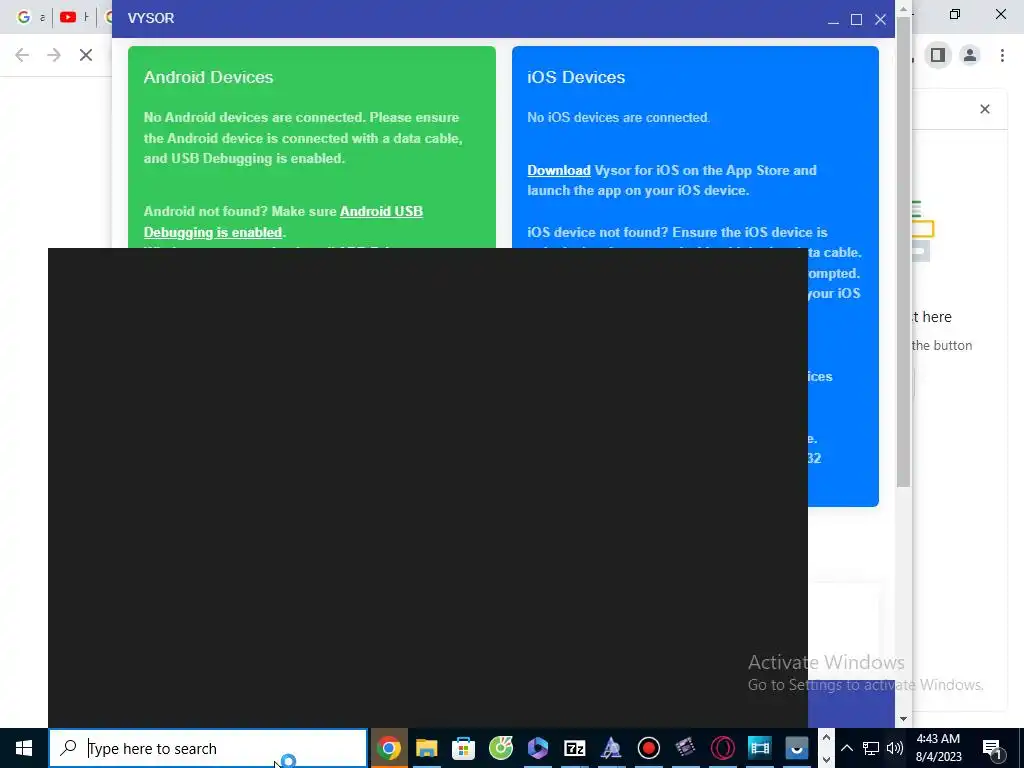Open Google Chrome from the taskbar
This screenshot has width=1024, height=768.
click(x=389, y=748)
